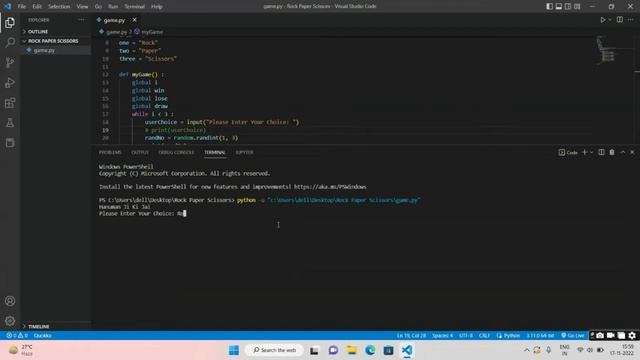Open errors and warnings in status bar
640x360 pixels.
coord(17,336)
